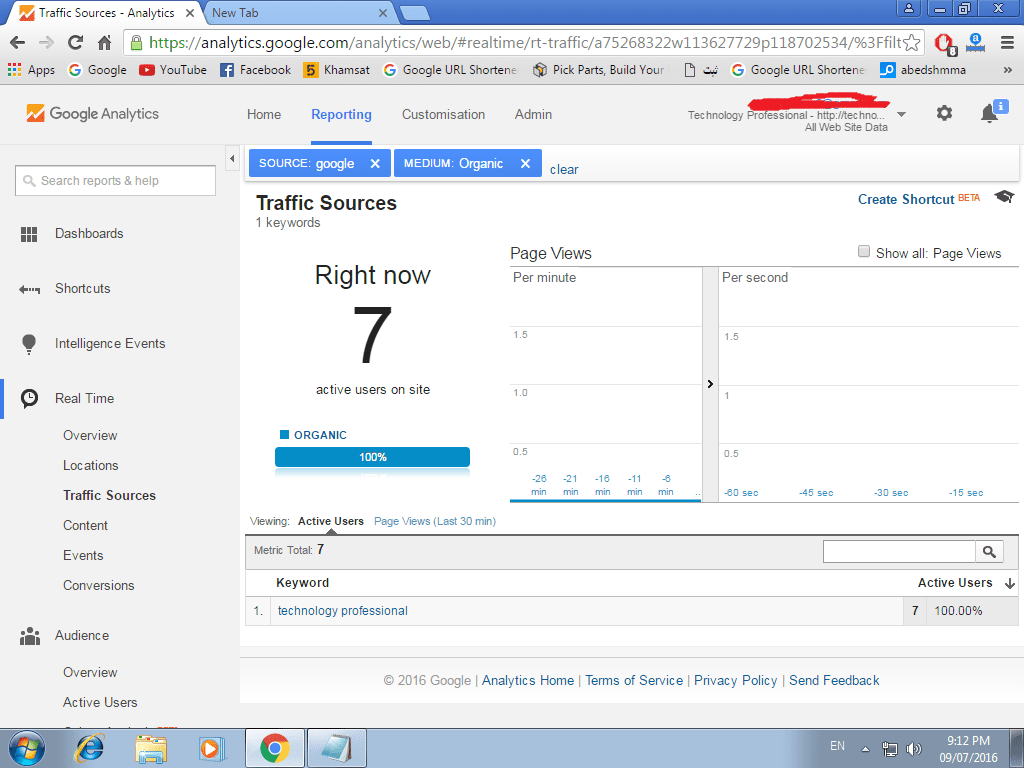1024x768 pixels.
Task: Open the technology professional keyword link
Action: point(342,611)
